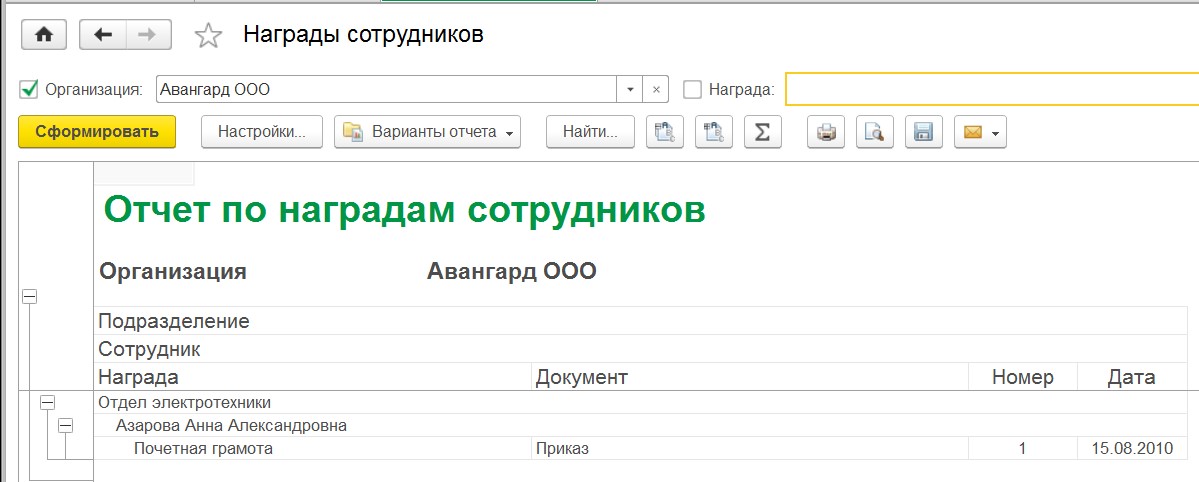1199x482 pixels.
Task: Toggle the Награда checkbox
Action: (692, 90)
